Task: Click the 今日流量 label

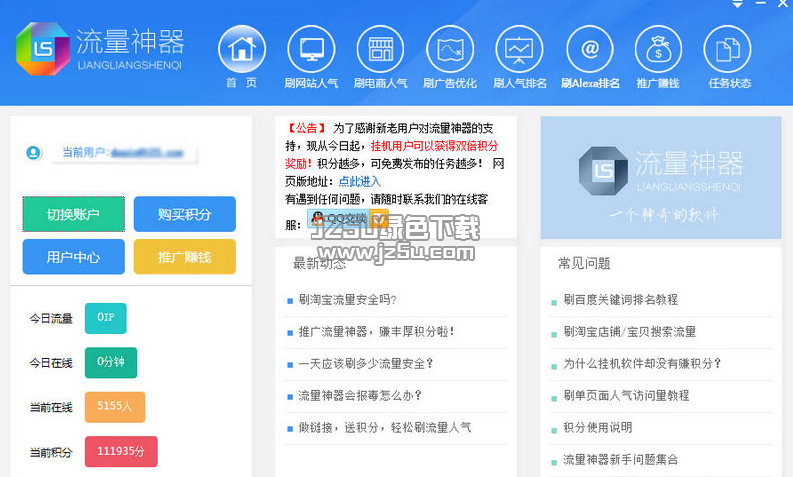Action: [51, 319]
